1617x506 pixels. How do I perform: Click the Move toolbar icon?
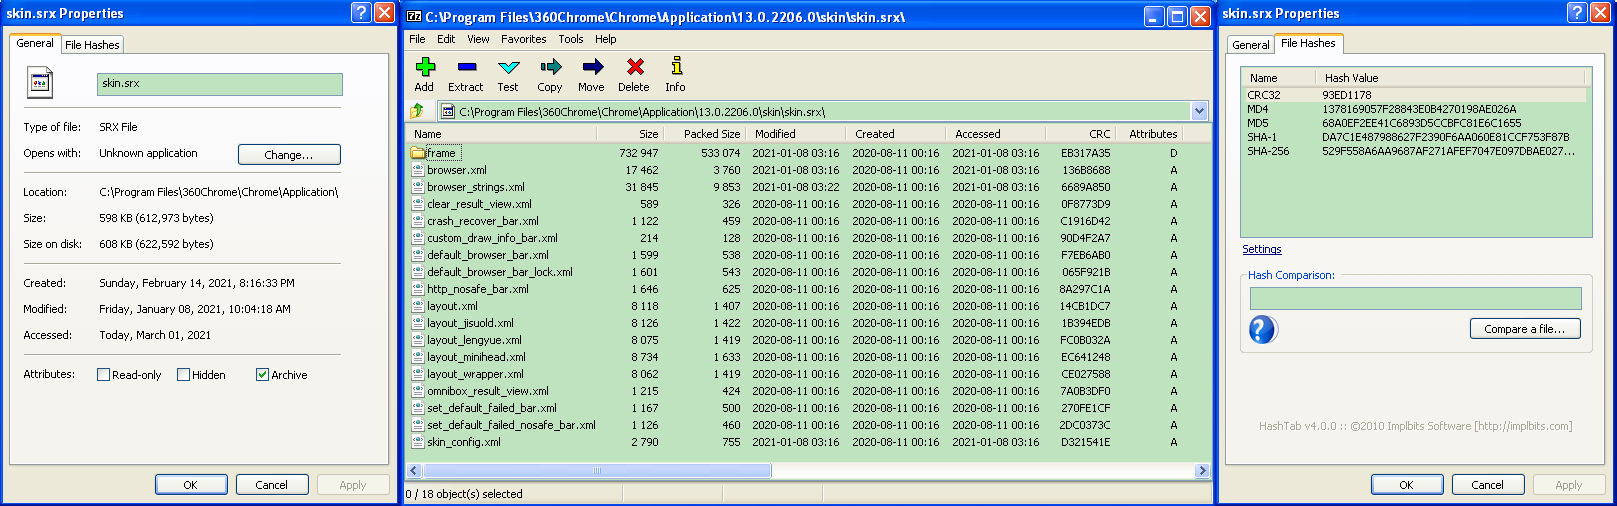point(592,67)
